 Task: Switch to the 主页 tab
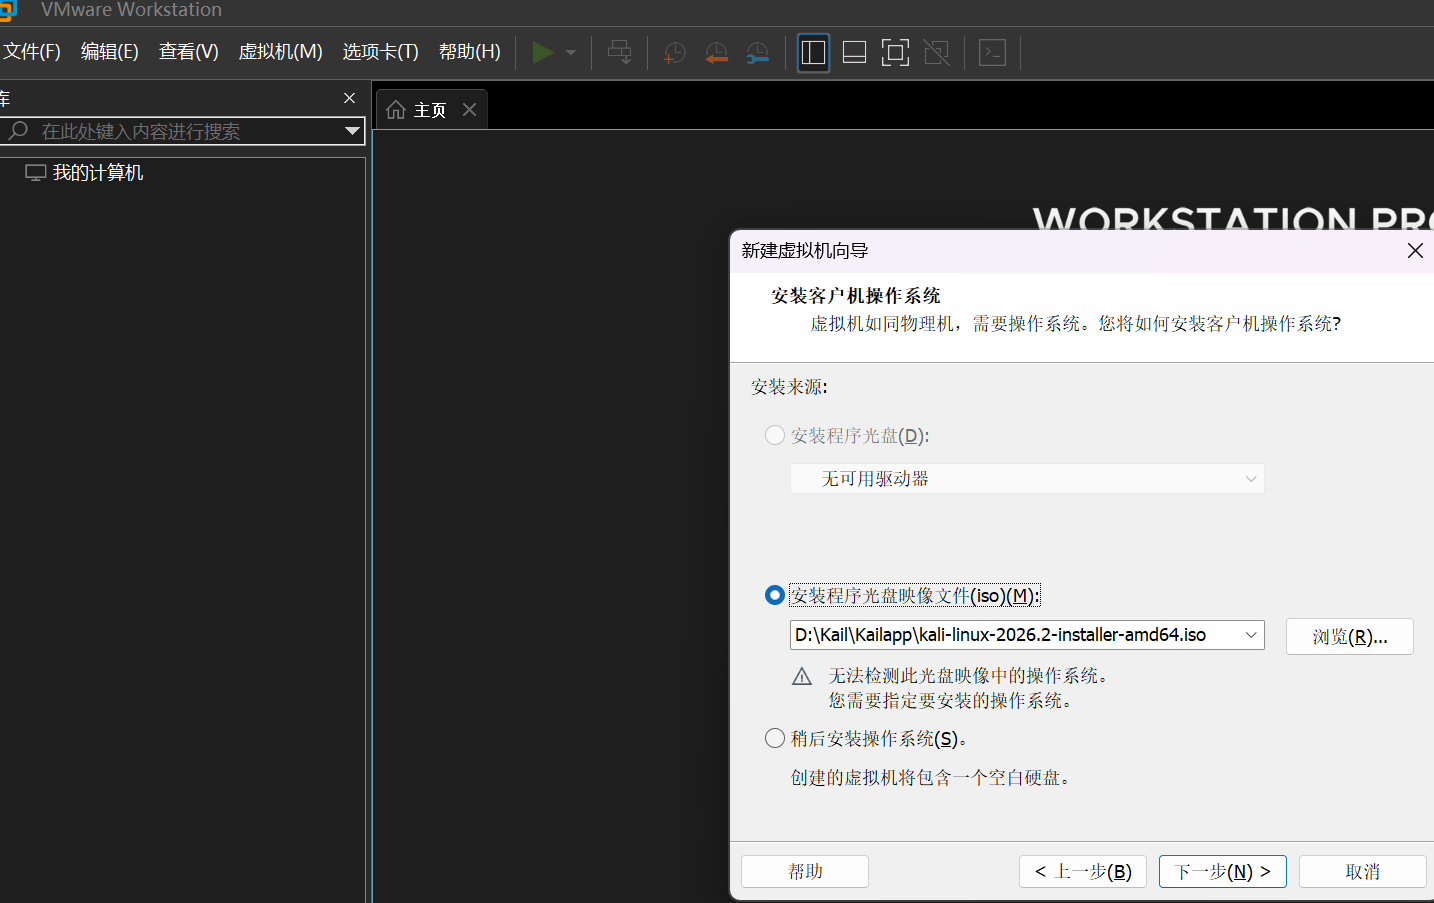coord(431,110)
